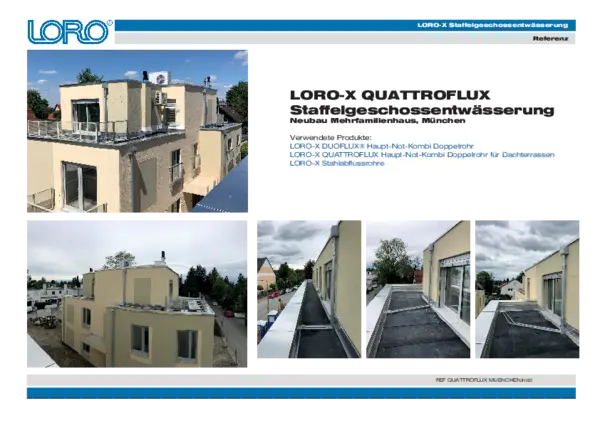
Task: Select 'Neubau Mehrfamilienhaus, München' subtitle
Action: click(377, 121)
